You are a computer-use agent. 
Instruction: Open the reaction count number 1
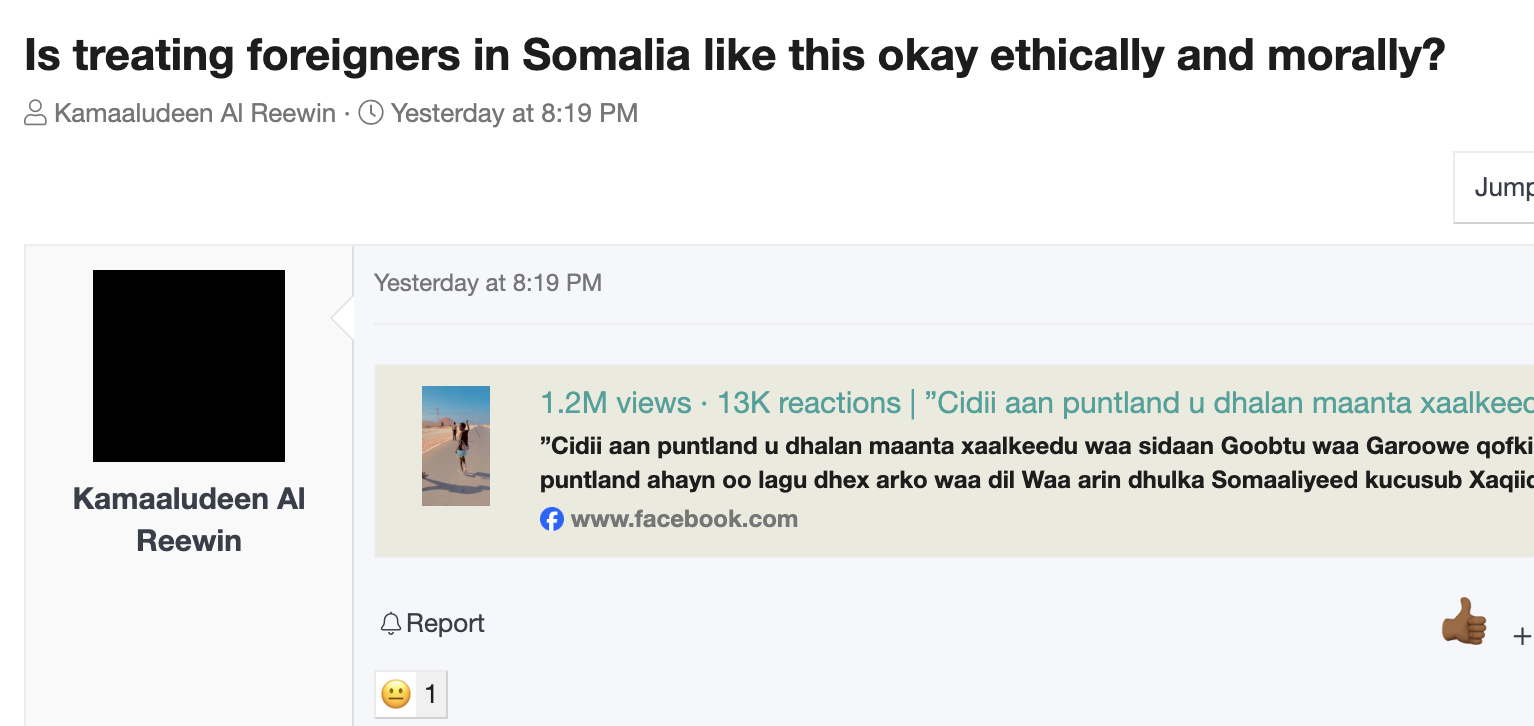coord(431,694)
